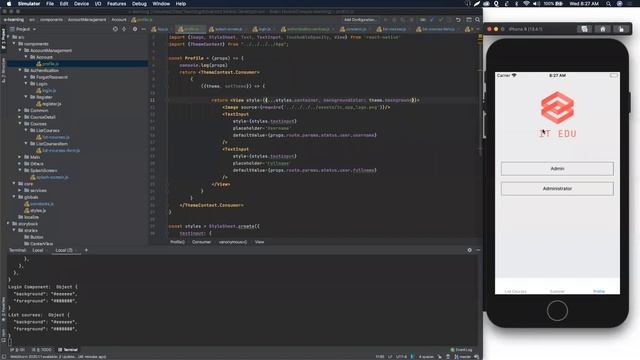The height and width of the screenshot is (360, 640).
Task: Click the Apple menu icon
Action: 9,4
